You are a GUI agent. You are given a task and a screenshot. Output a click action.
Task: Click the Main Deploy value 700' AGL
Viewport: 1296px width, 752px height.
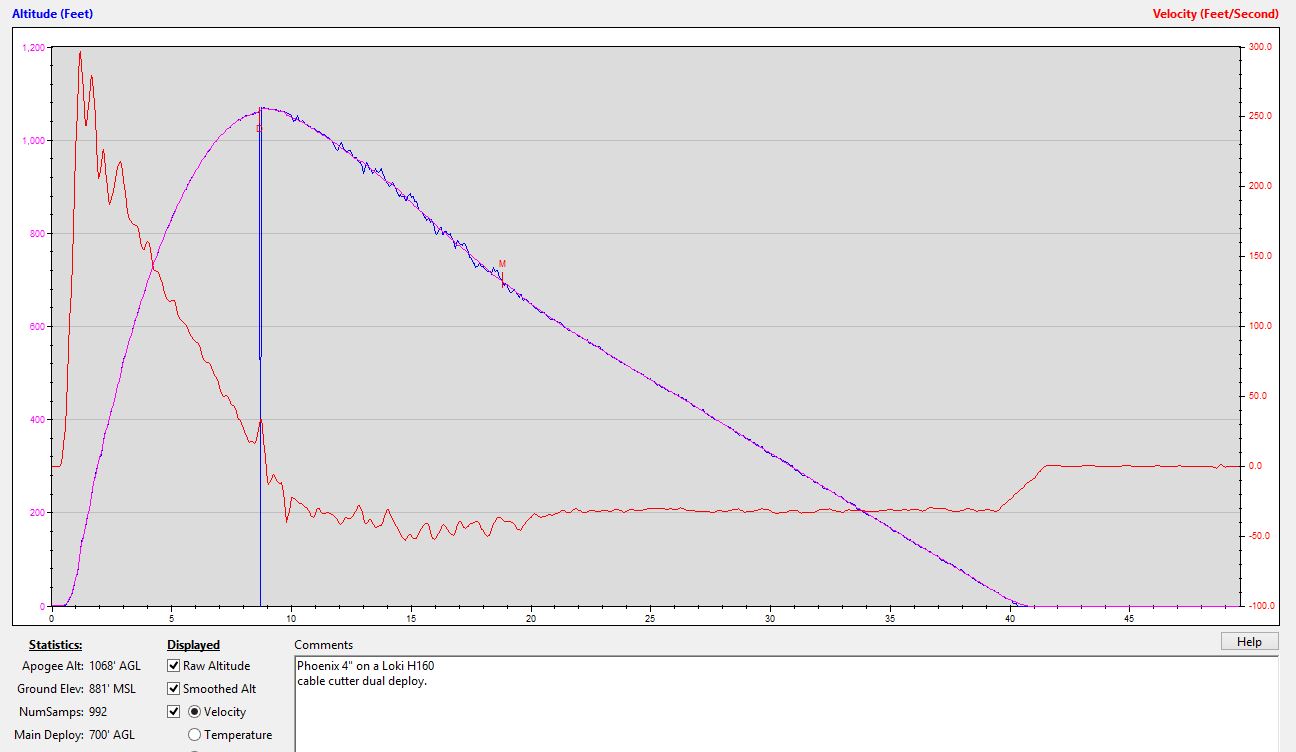113,735
